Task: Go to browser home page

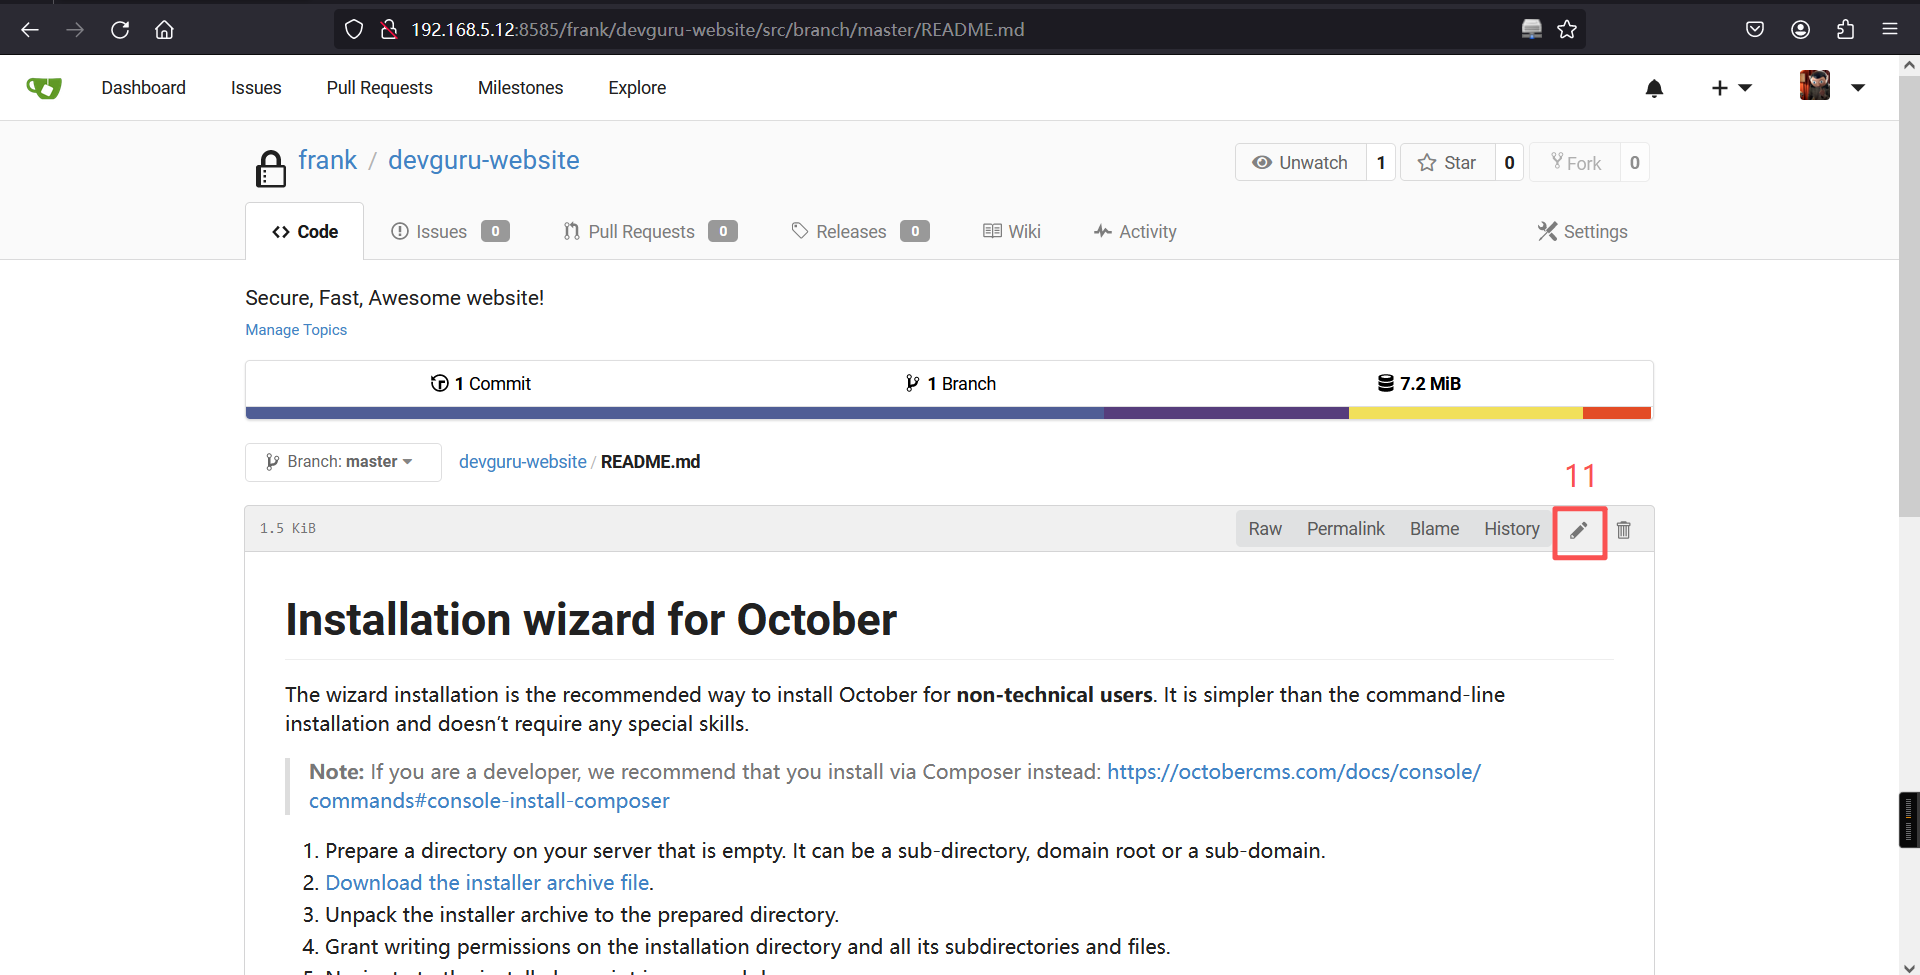Action: [165, 29]
